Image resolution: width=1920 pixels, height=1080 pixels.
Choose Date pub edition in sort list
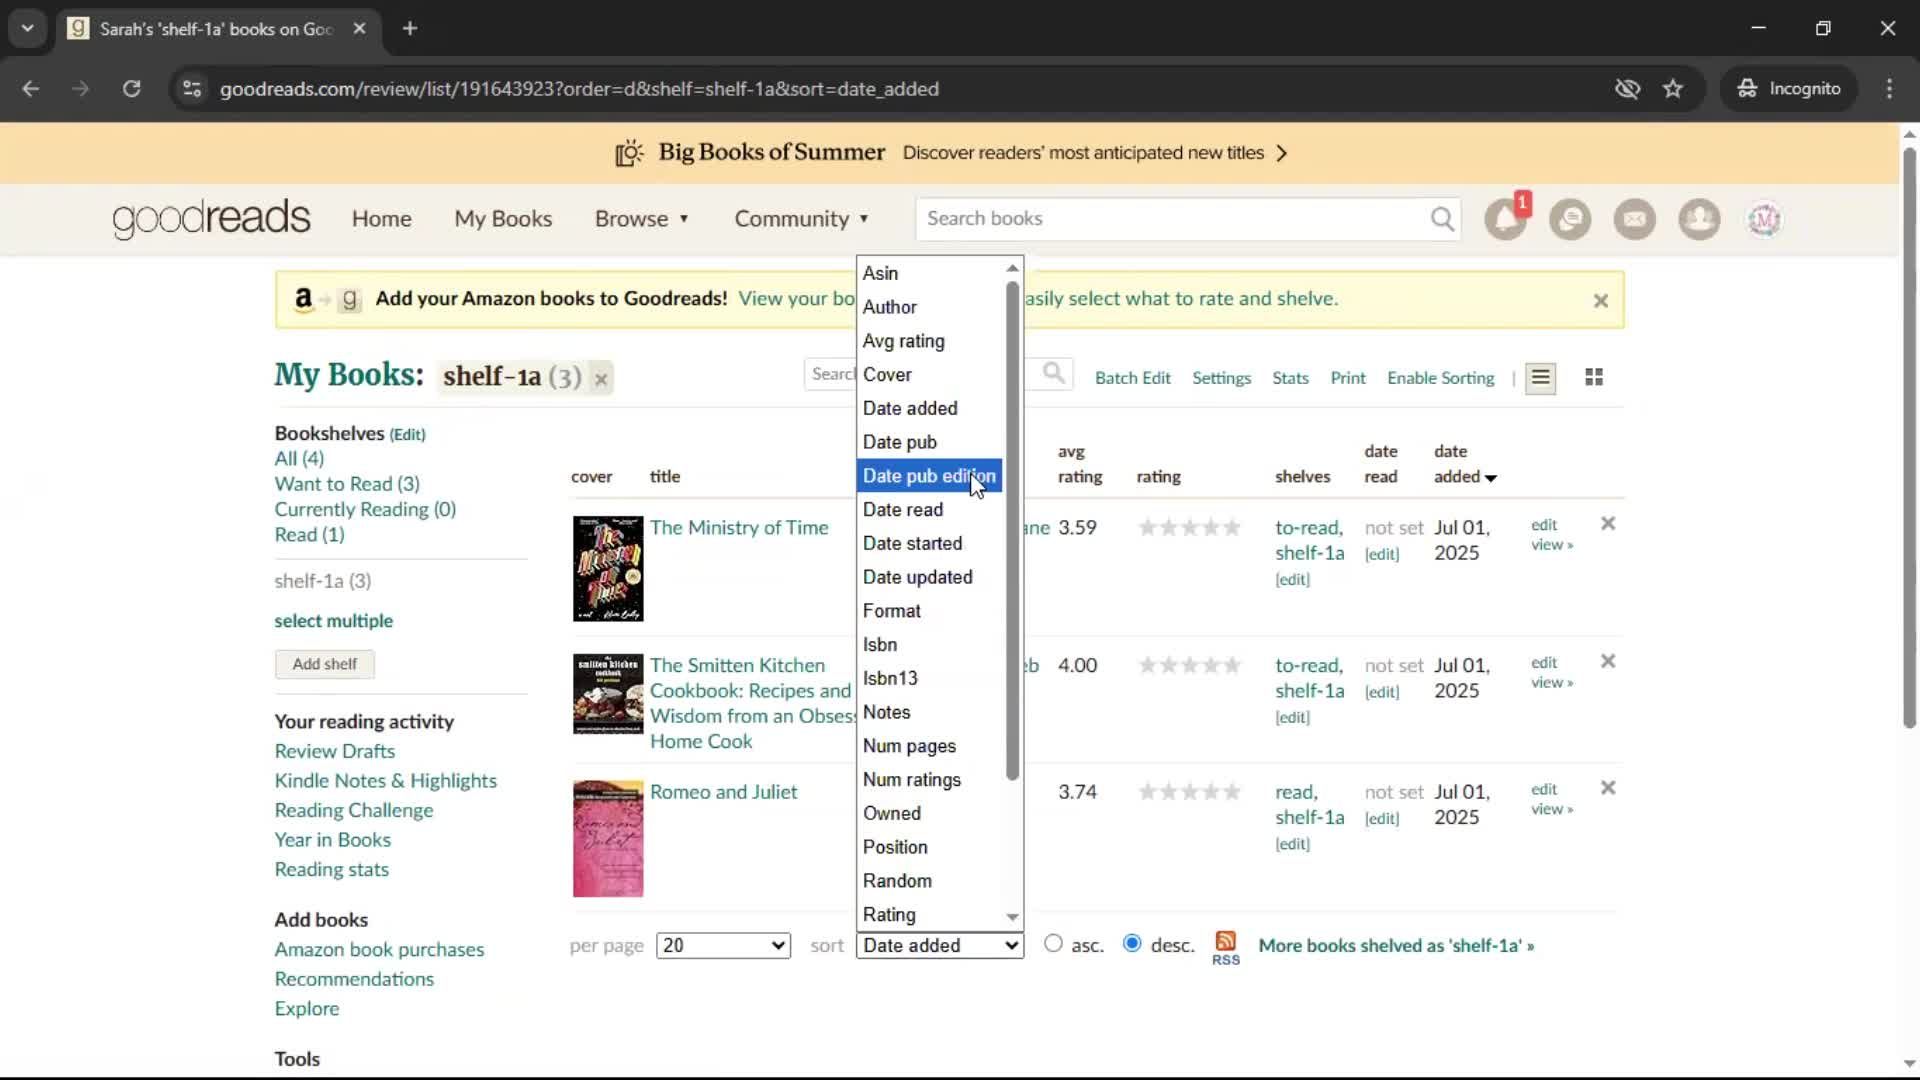click(929, 476)
